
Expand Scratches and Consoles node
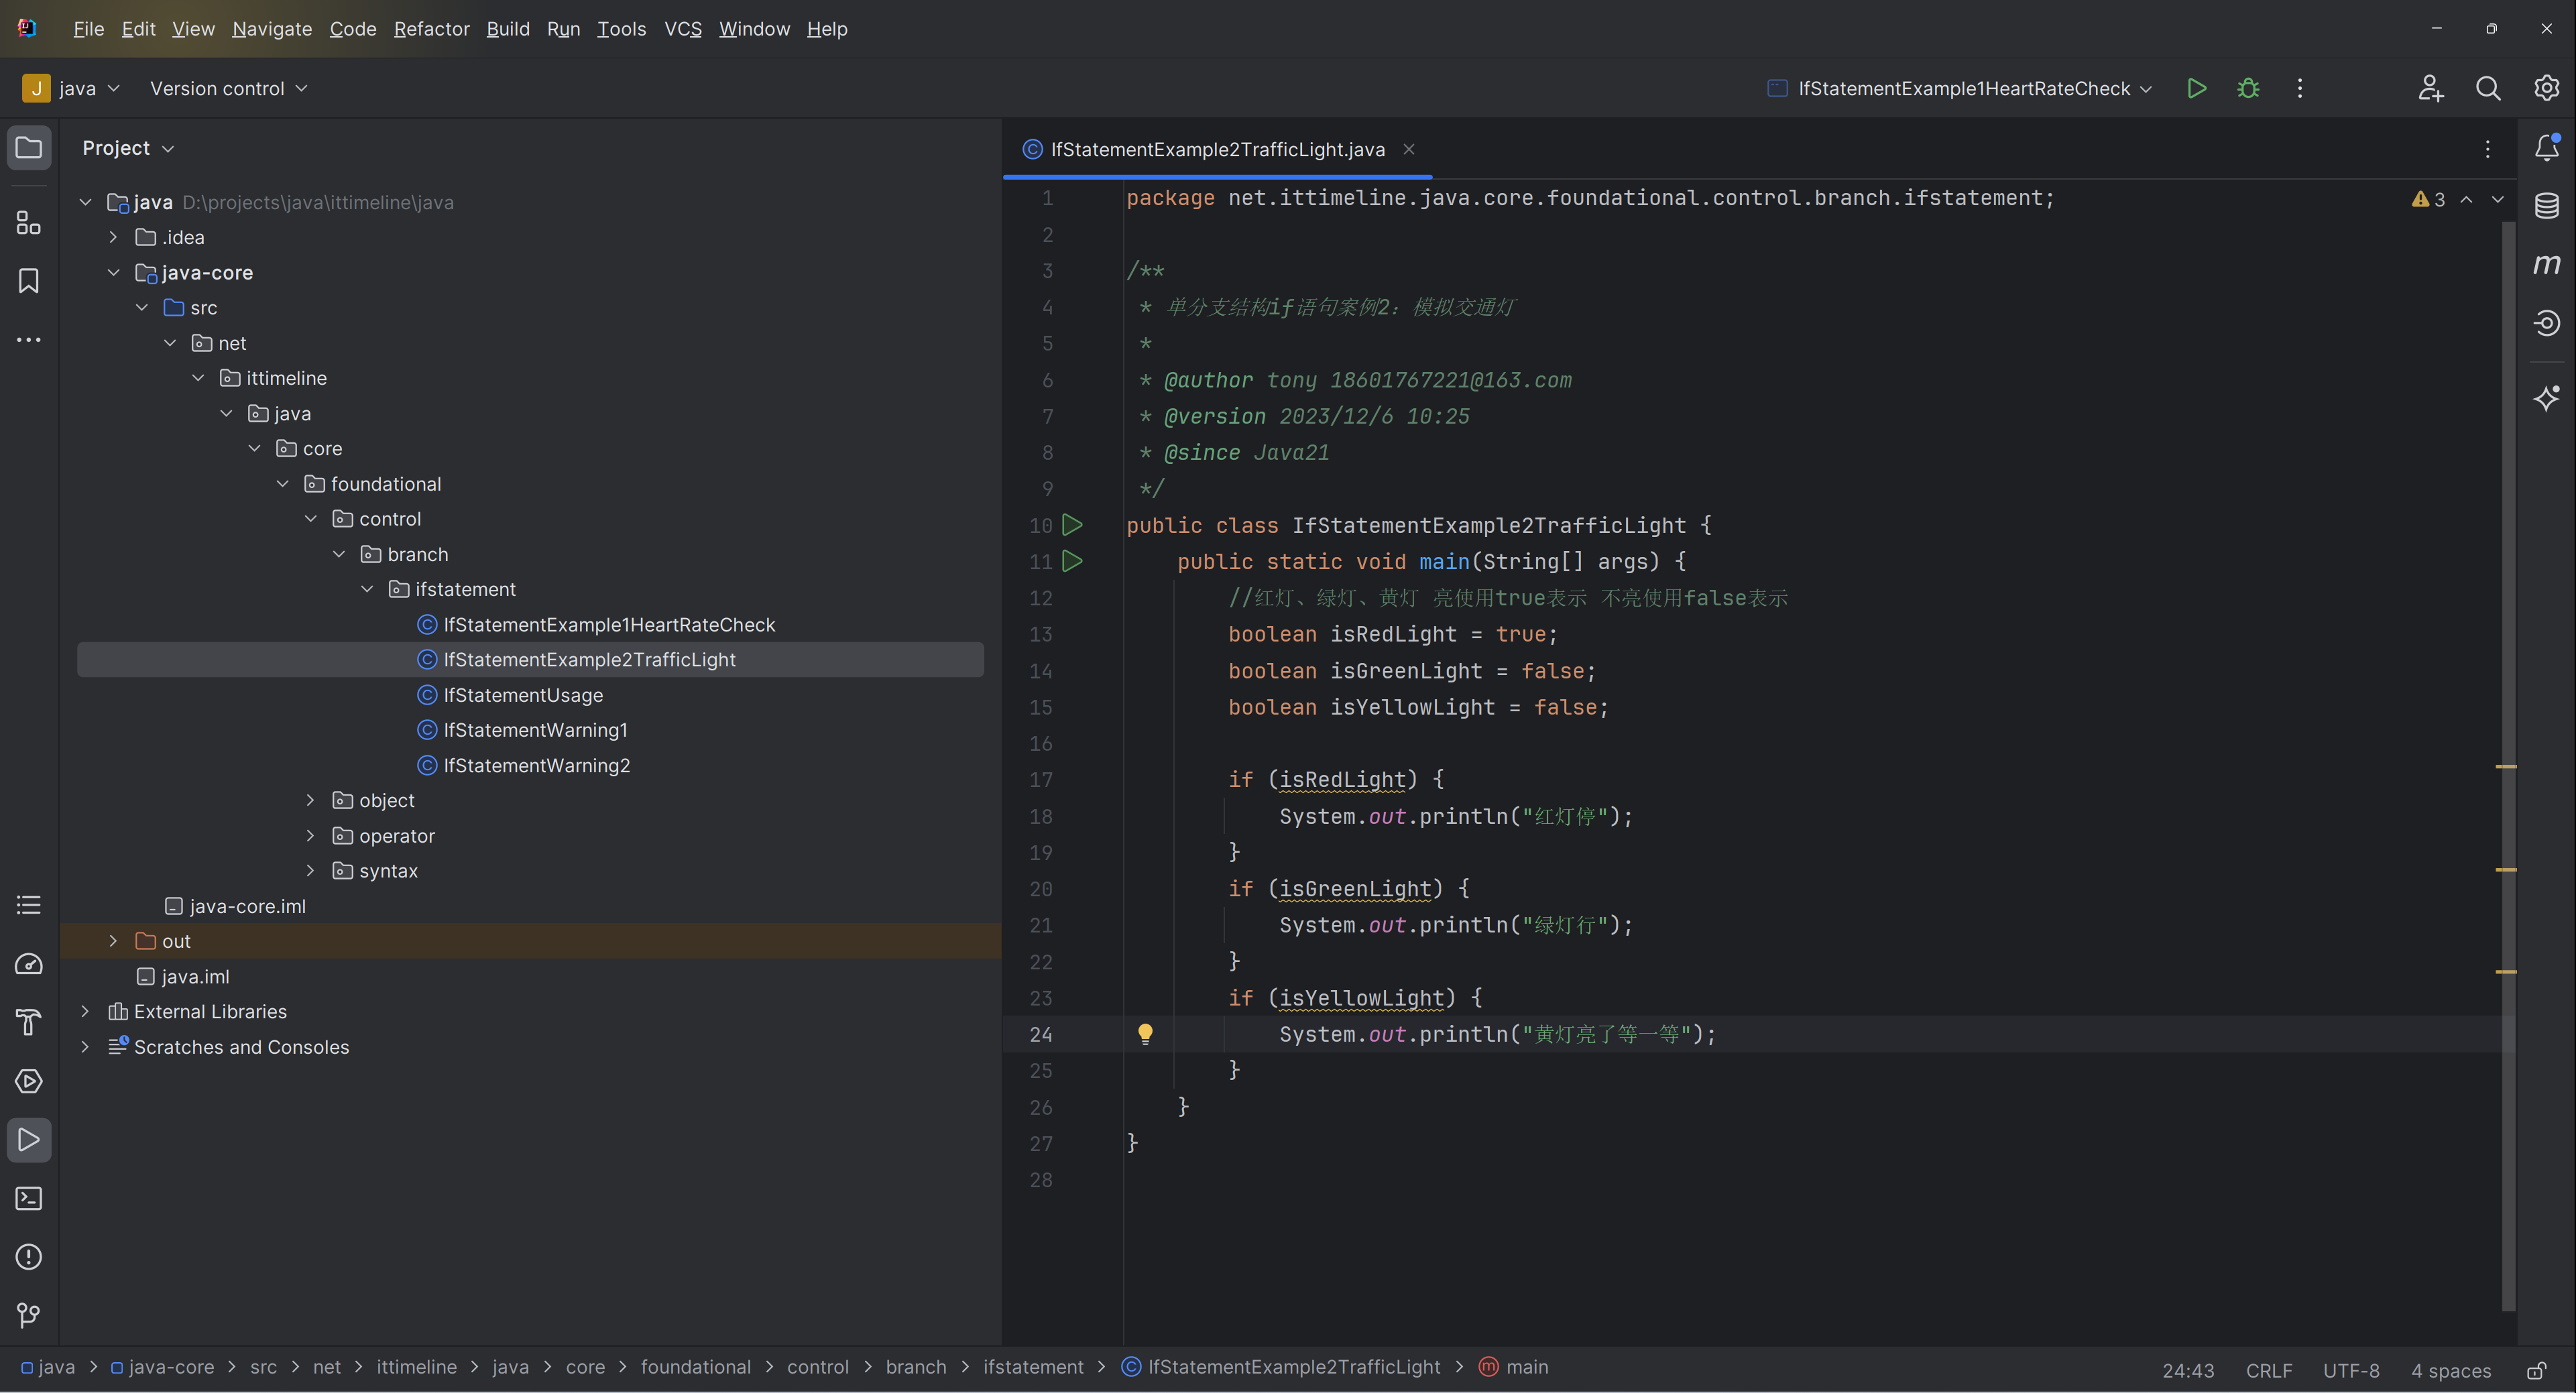coord(85,1046)
